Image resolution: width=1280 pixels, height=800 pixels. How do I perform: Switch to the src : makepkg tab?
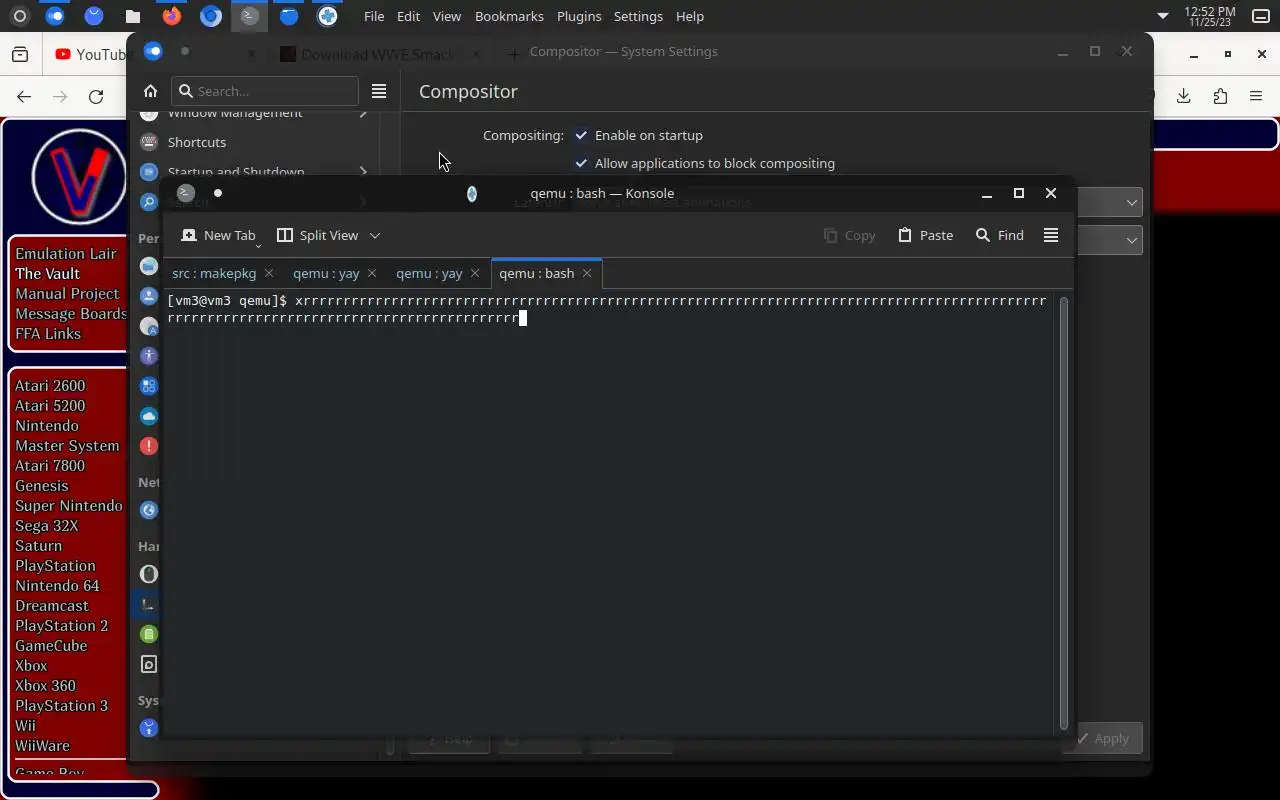pyautogui.click(x=214, y=273)
